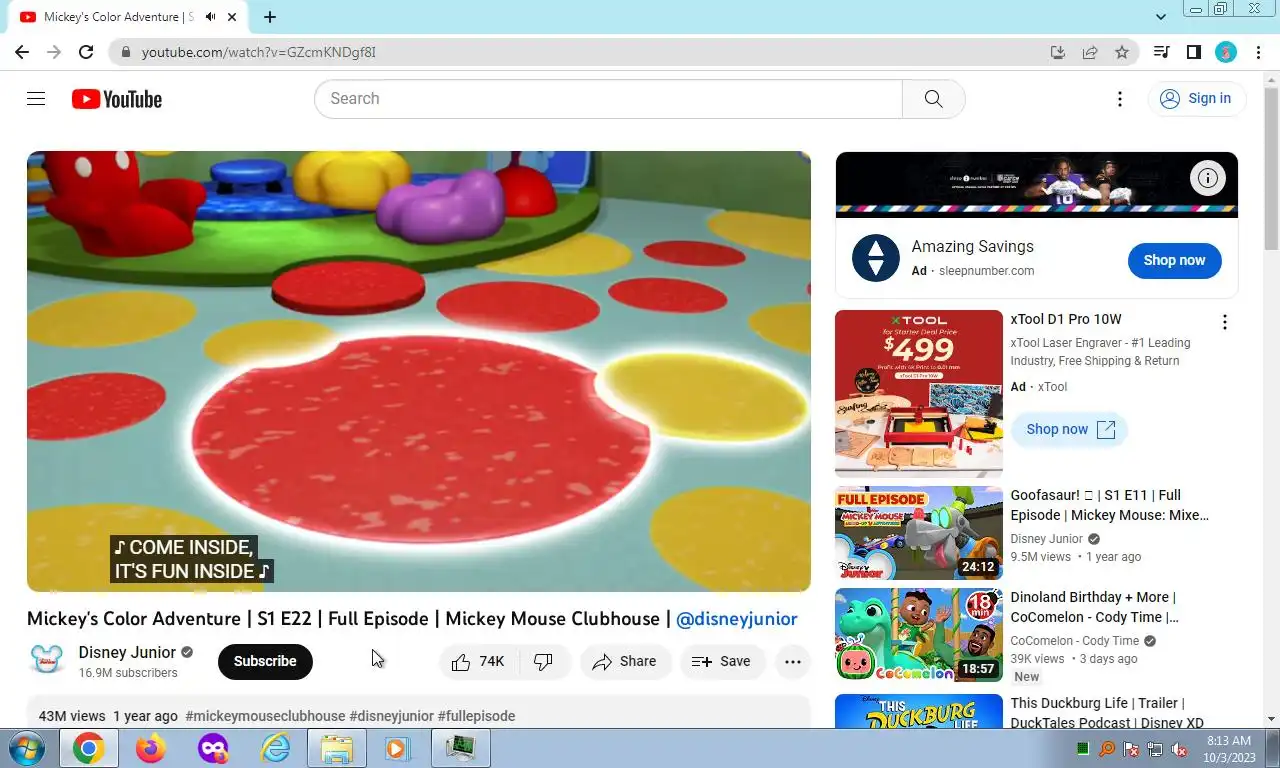Open Windows Media Player taskbar icon
The height and width of the screenshot is (768, 1280).
398,748
